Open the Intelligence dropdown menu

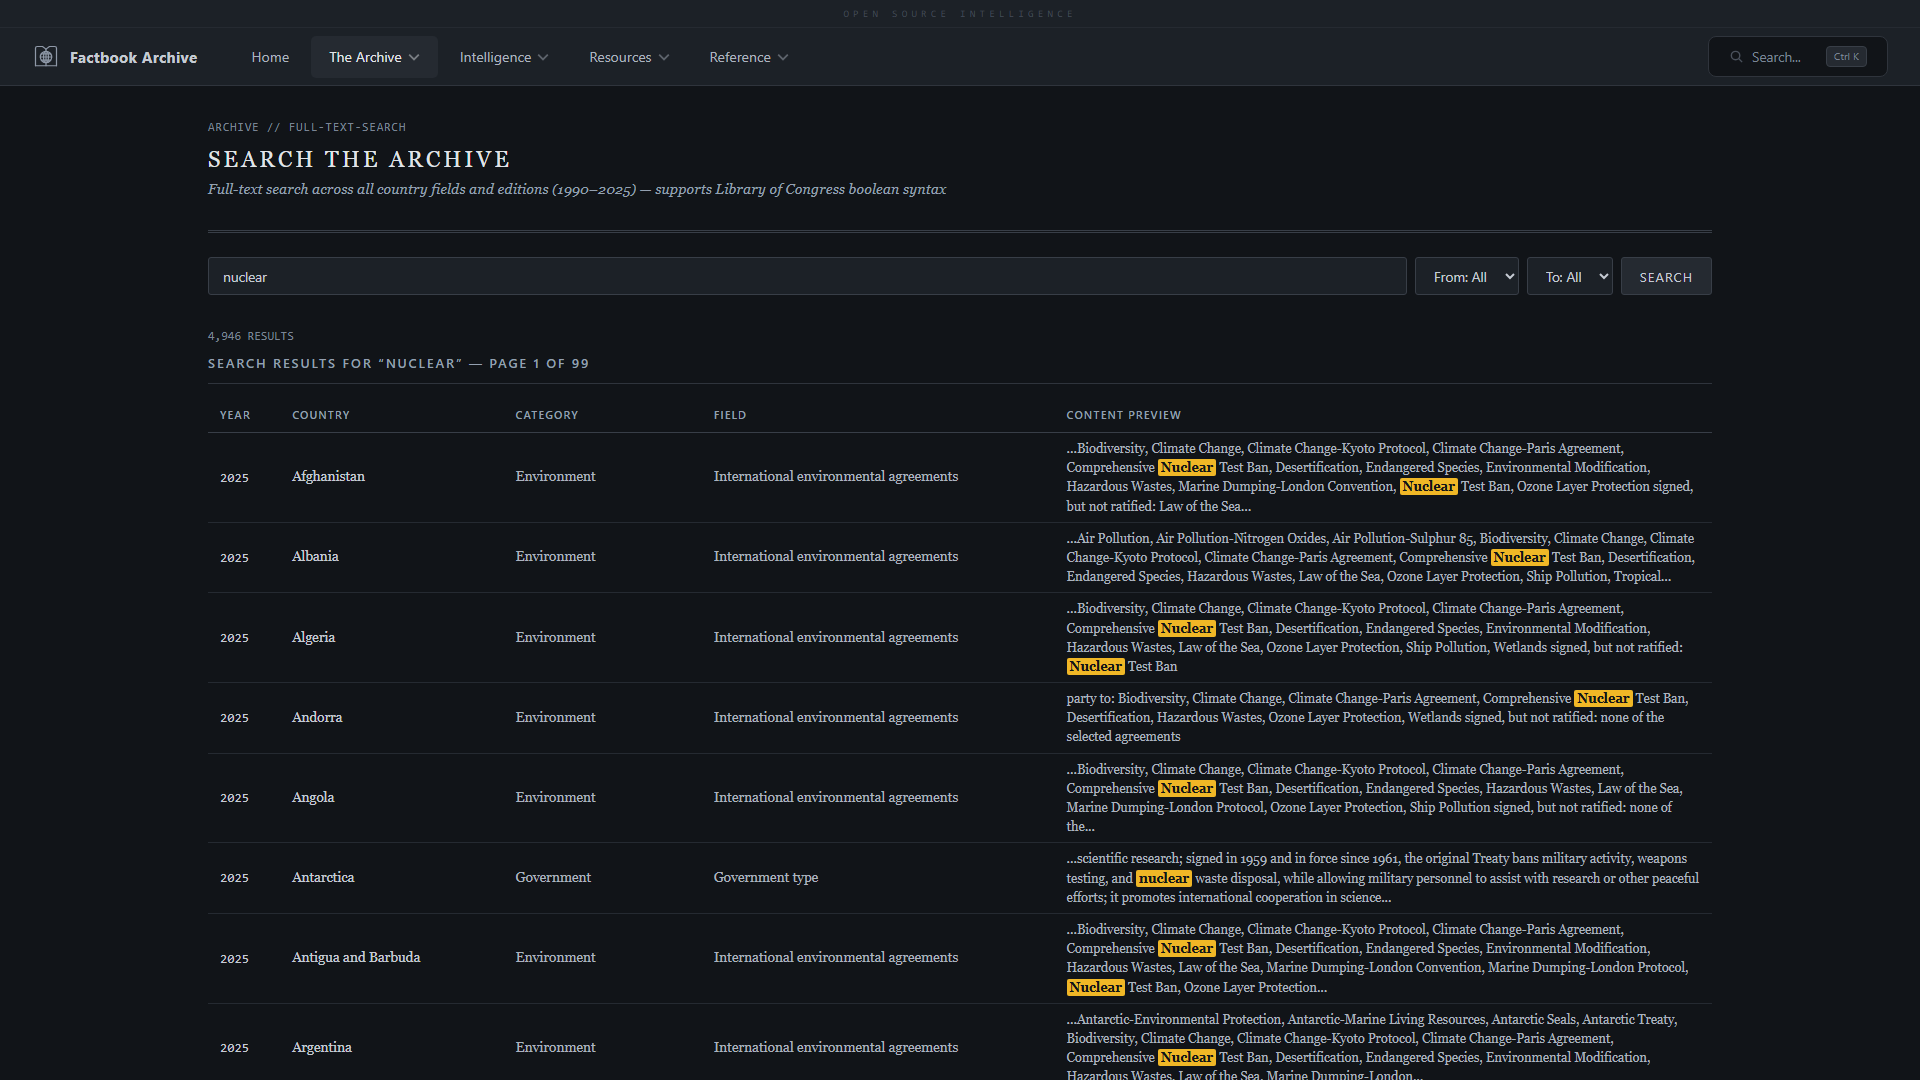click(x=503, y=57)
